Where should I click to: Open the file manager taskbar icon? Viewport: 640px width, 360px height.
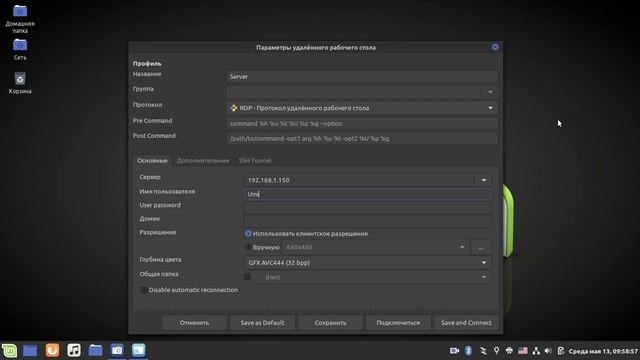(96, 350)
